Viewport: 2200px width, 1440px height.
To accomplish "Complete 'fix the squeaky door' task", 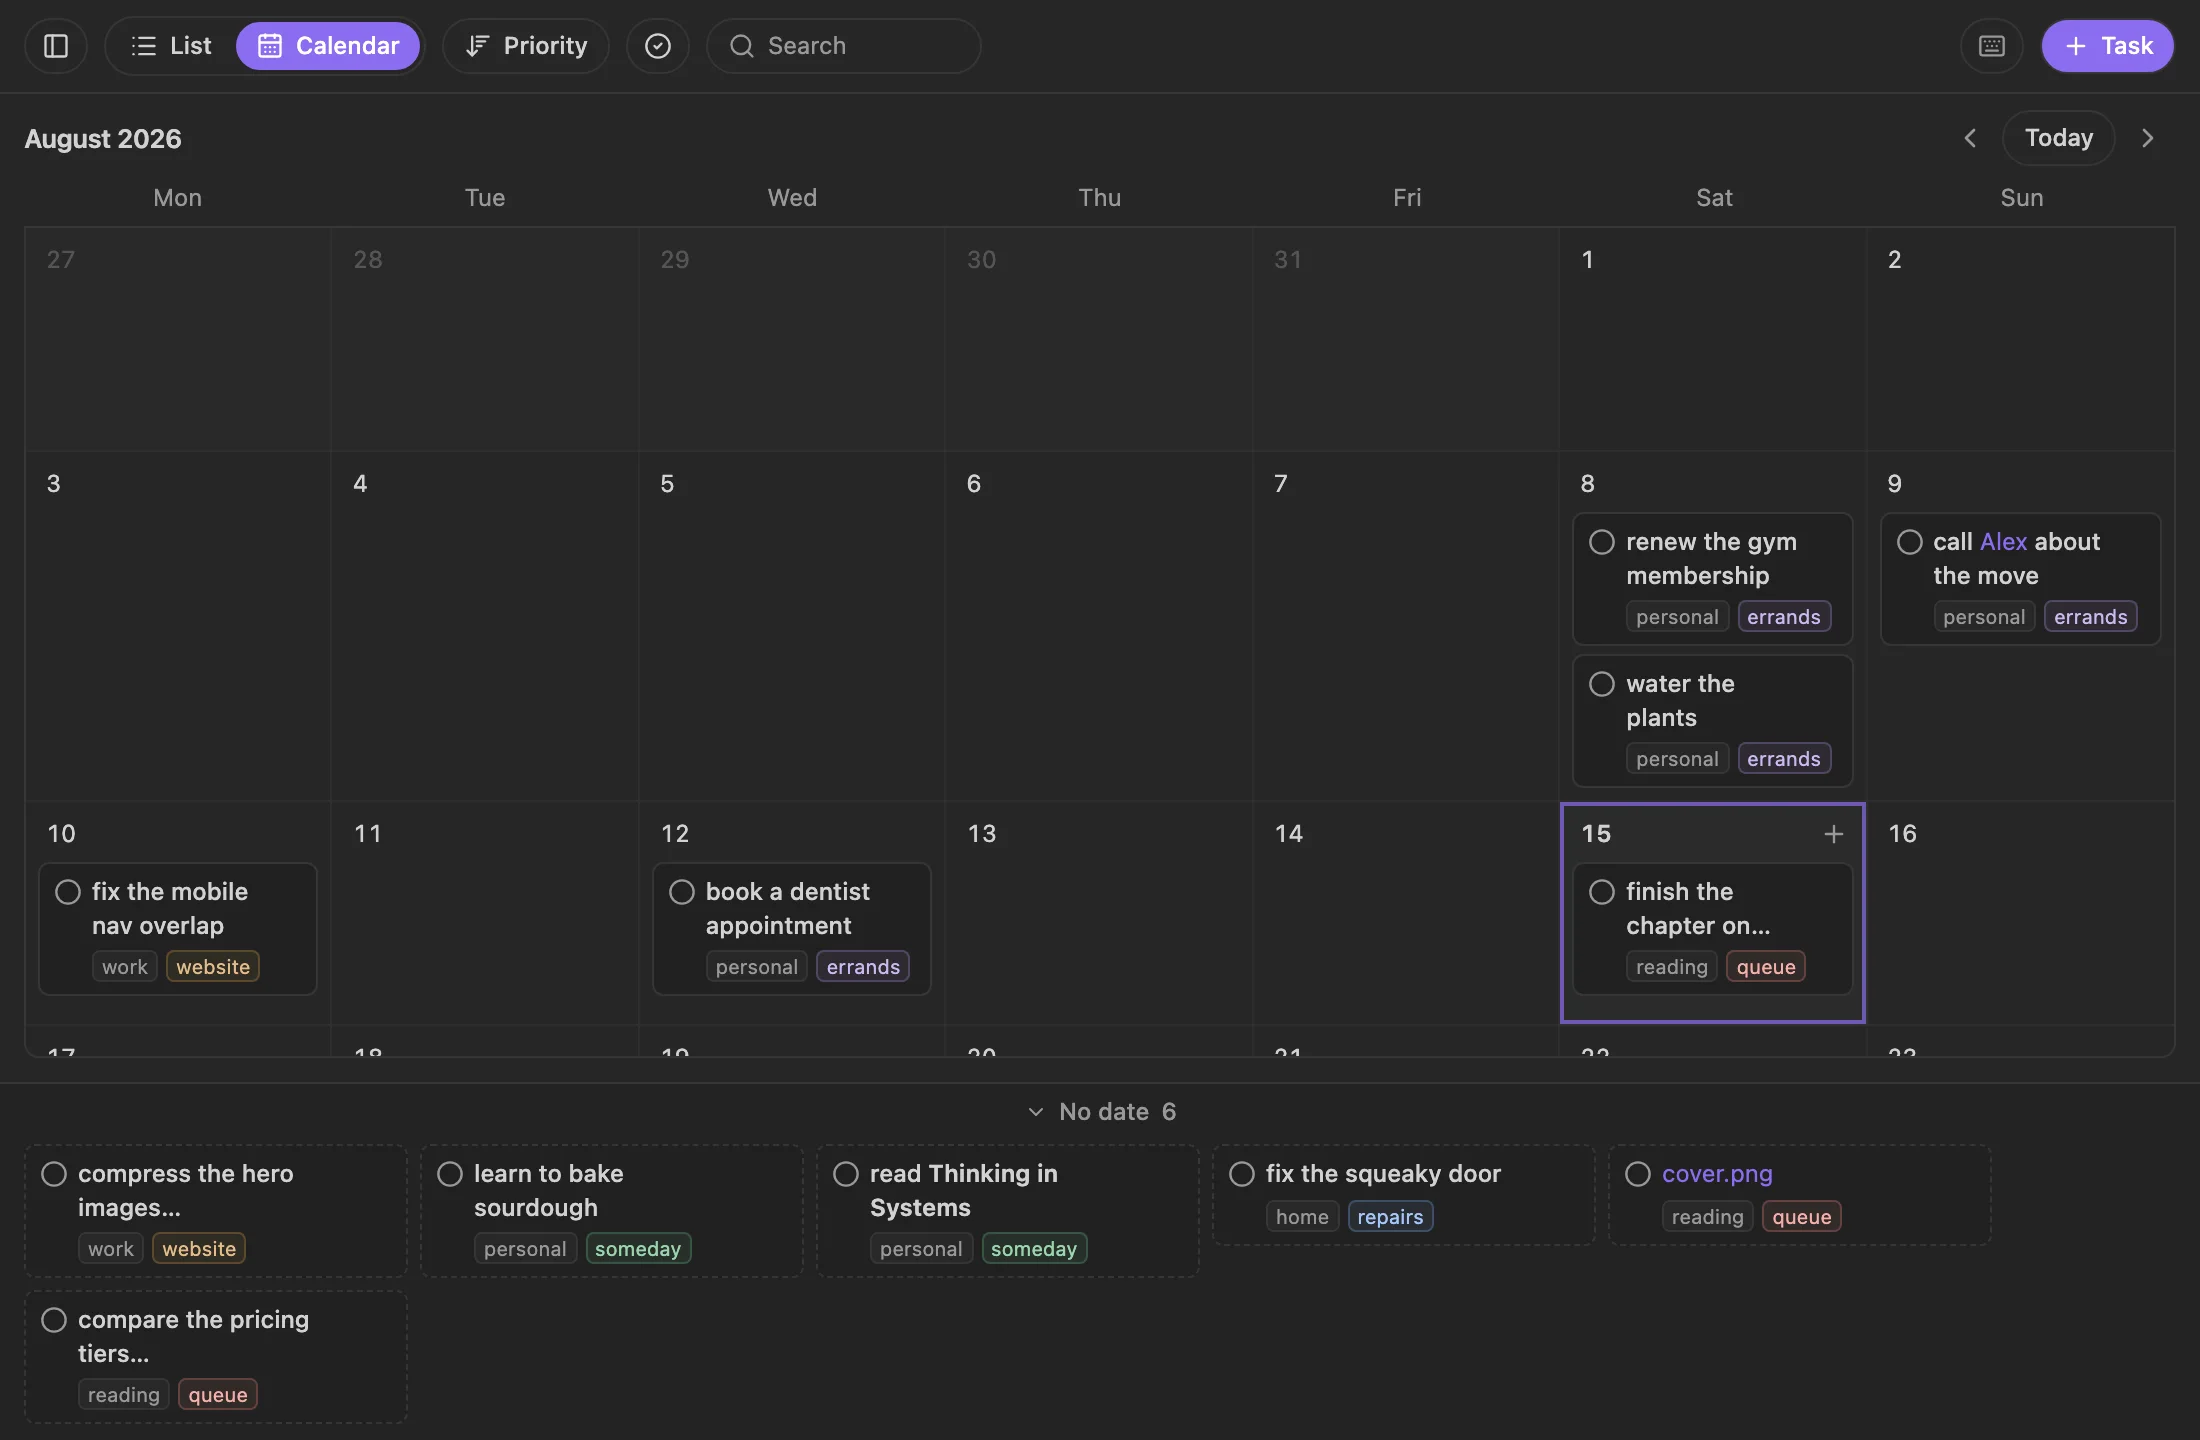I will 1242,1174.
